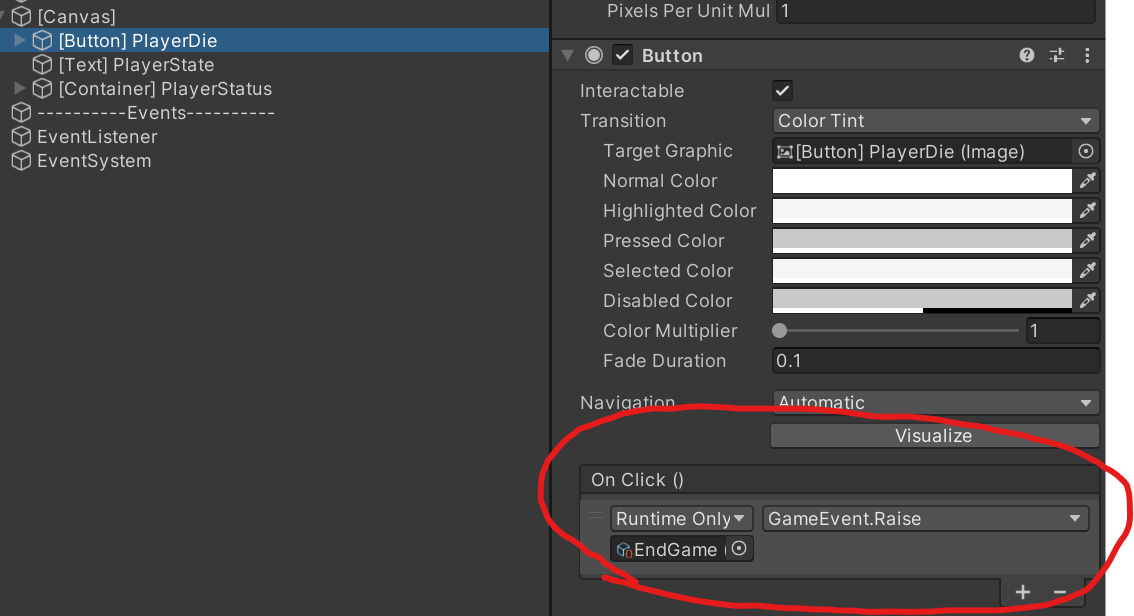
Task: Open Button component presets
Action: tap(1057, 56)
